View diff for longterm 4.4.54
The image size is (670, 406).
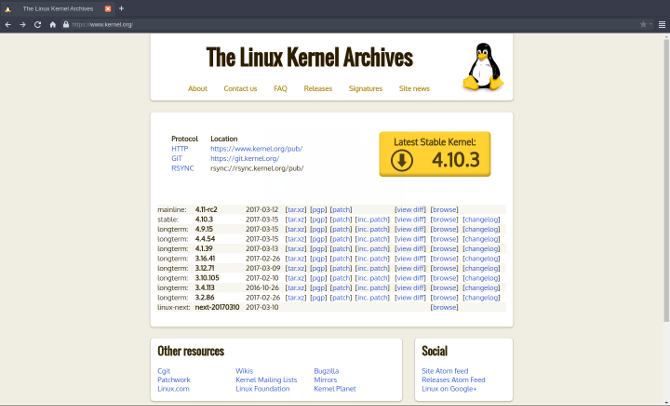pos(410,239)
